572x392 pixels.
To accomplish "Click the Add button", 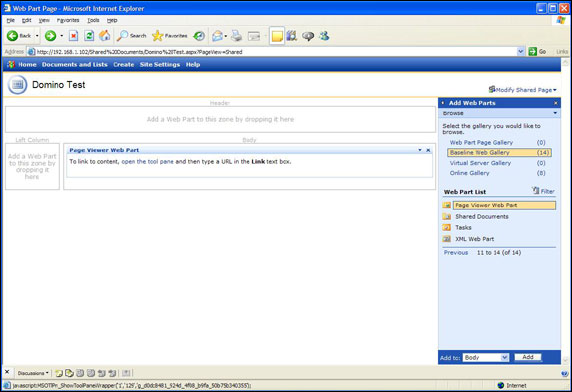I will click(x=527, y=357).
